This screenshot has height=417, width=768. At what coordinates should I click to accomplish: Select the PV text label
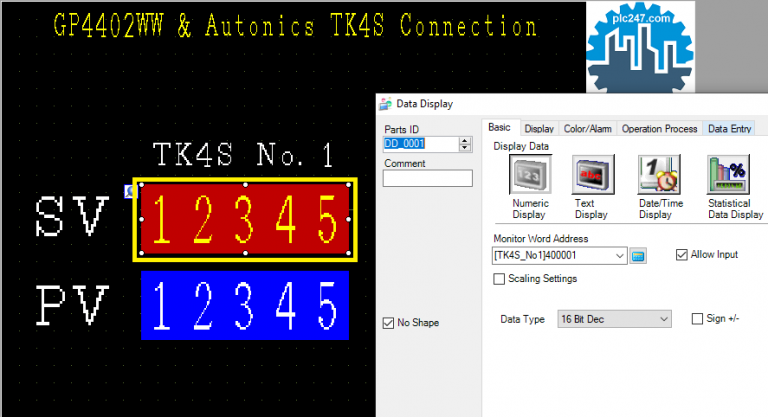(x=72, y=305)
